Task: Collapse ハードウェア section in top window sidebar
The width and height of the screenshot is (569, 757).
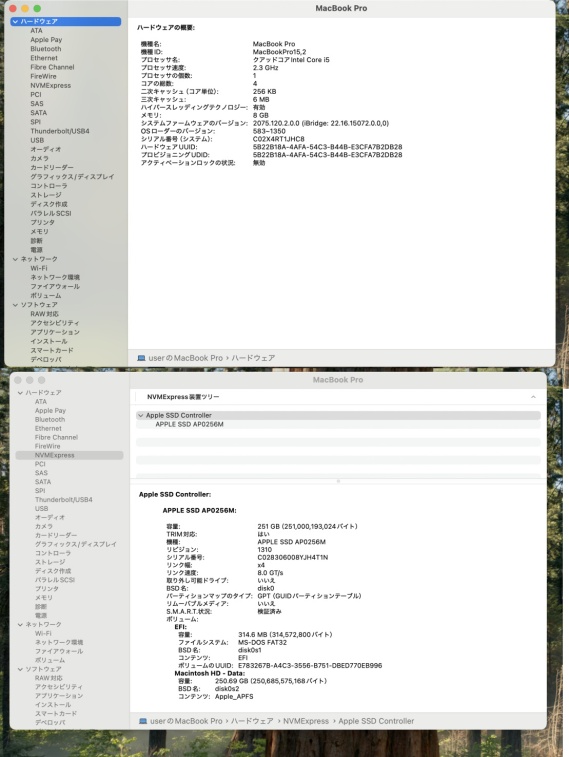Action: click(15, 21)
